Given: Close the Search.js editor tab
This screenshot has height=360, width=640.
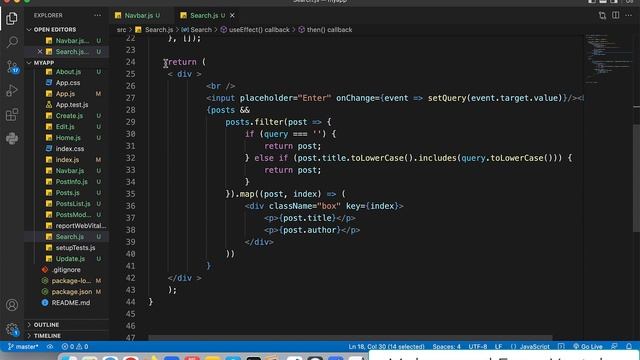Looking at the screenshot, I should click(232, 16).
